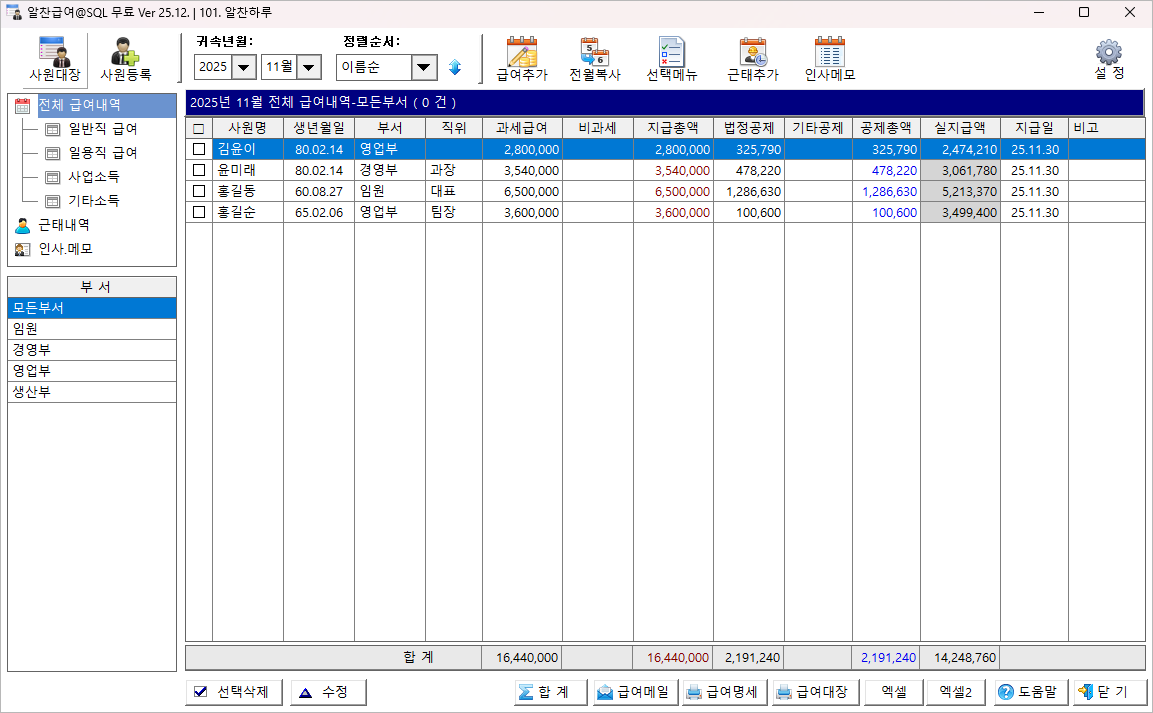The image size is (1153, 713).
Task: Click the 생년월일 column header
Action: pyautogui.click(x=319, y=128)
